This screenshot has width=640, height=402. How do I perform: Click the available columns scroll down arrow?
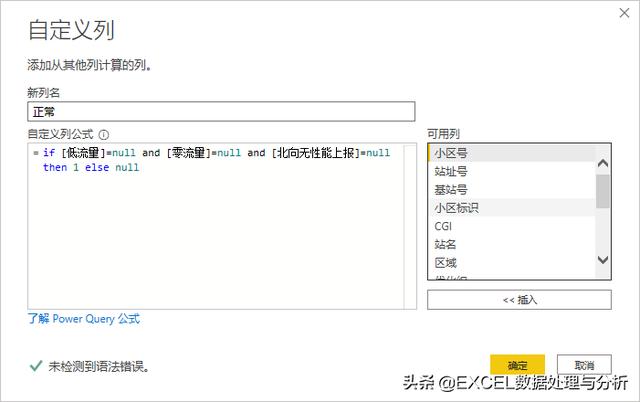click(603, 260)
